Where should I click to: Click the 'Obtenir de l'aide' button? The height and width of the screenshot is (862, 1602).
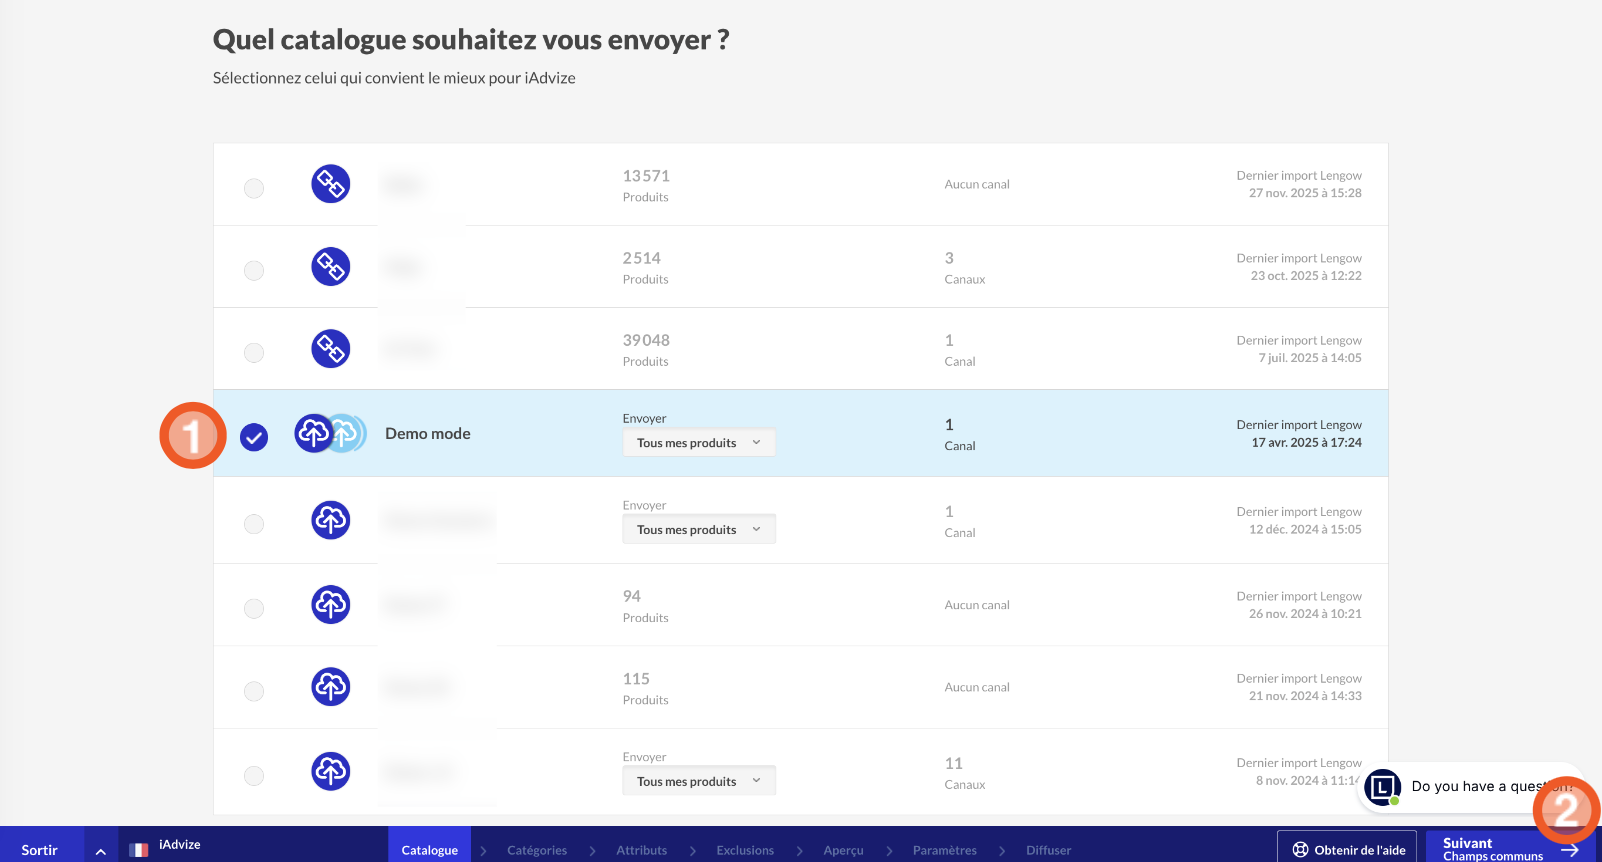pyautogui.click(x=1347, y=849)
